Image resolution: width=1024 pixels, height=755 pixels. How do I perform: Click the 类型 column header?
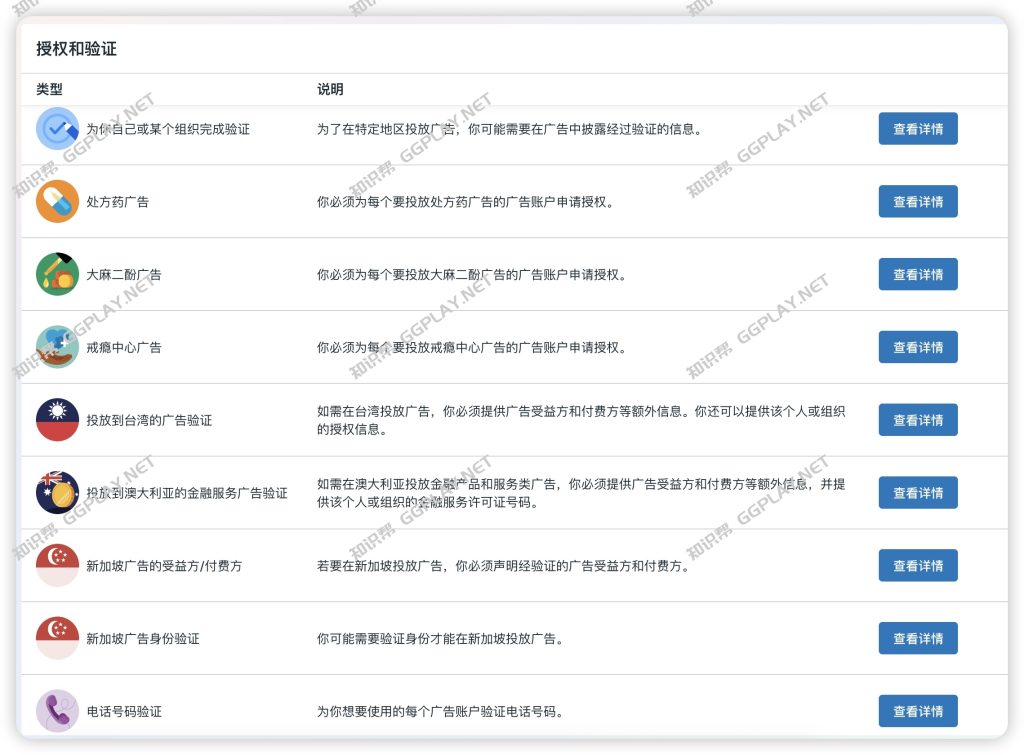pyautogui.click(x=49, y=89)
